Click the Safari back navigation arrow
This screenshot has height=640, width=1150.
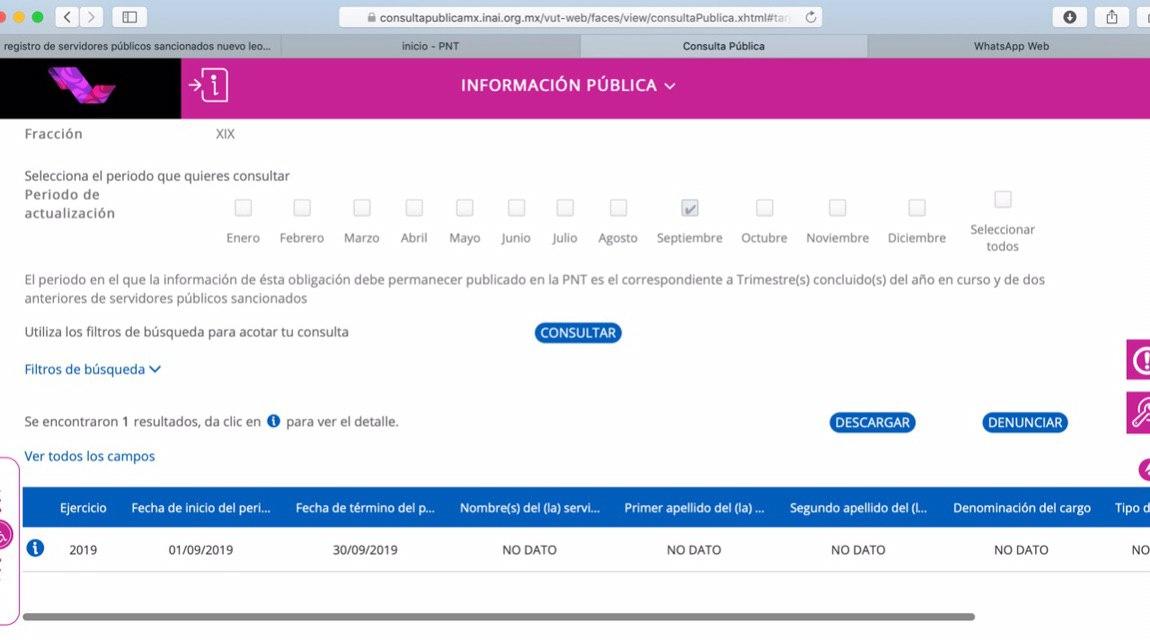point(67,17)
